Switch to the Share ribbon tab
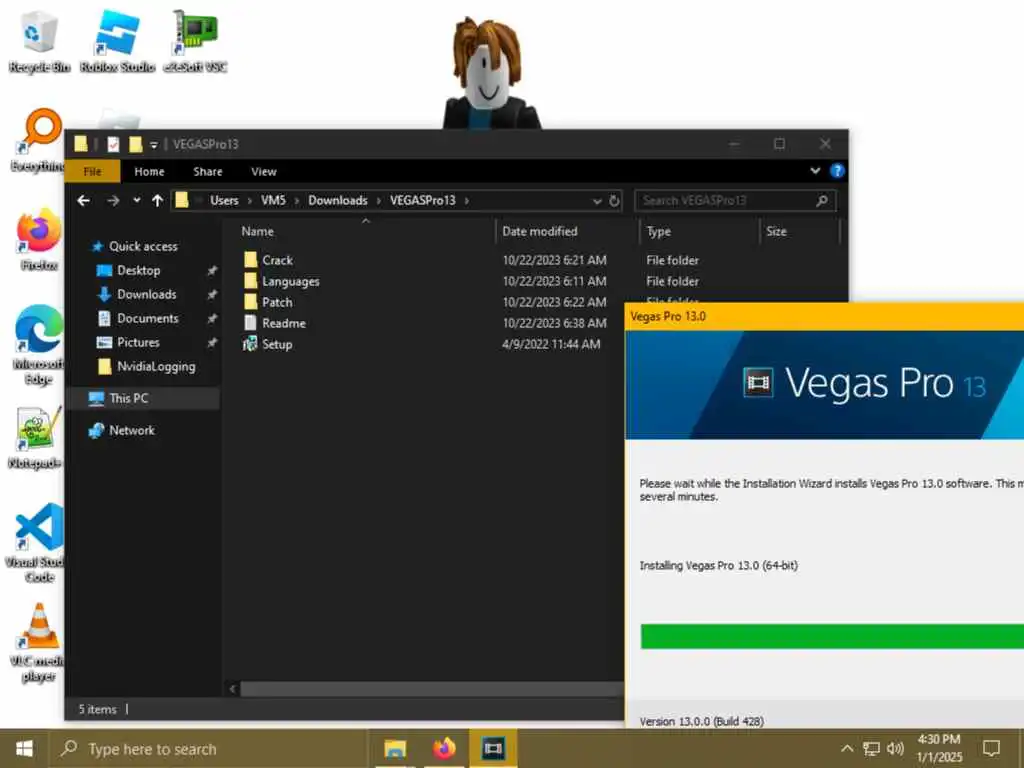 tap(208, 172)
